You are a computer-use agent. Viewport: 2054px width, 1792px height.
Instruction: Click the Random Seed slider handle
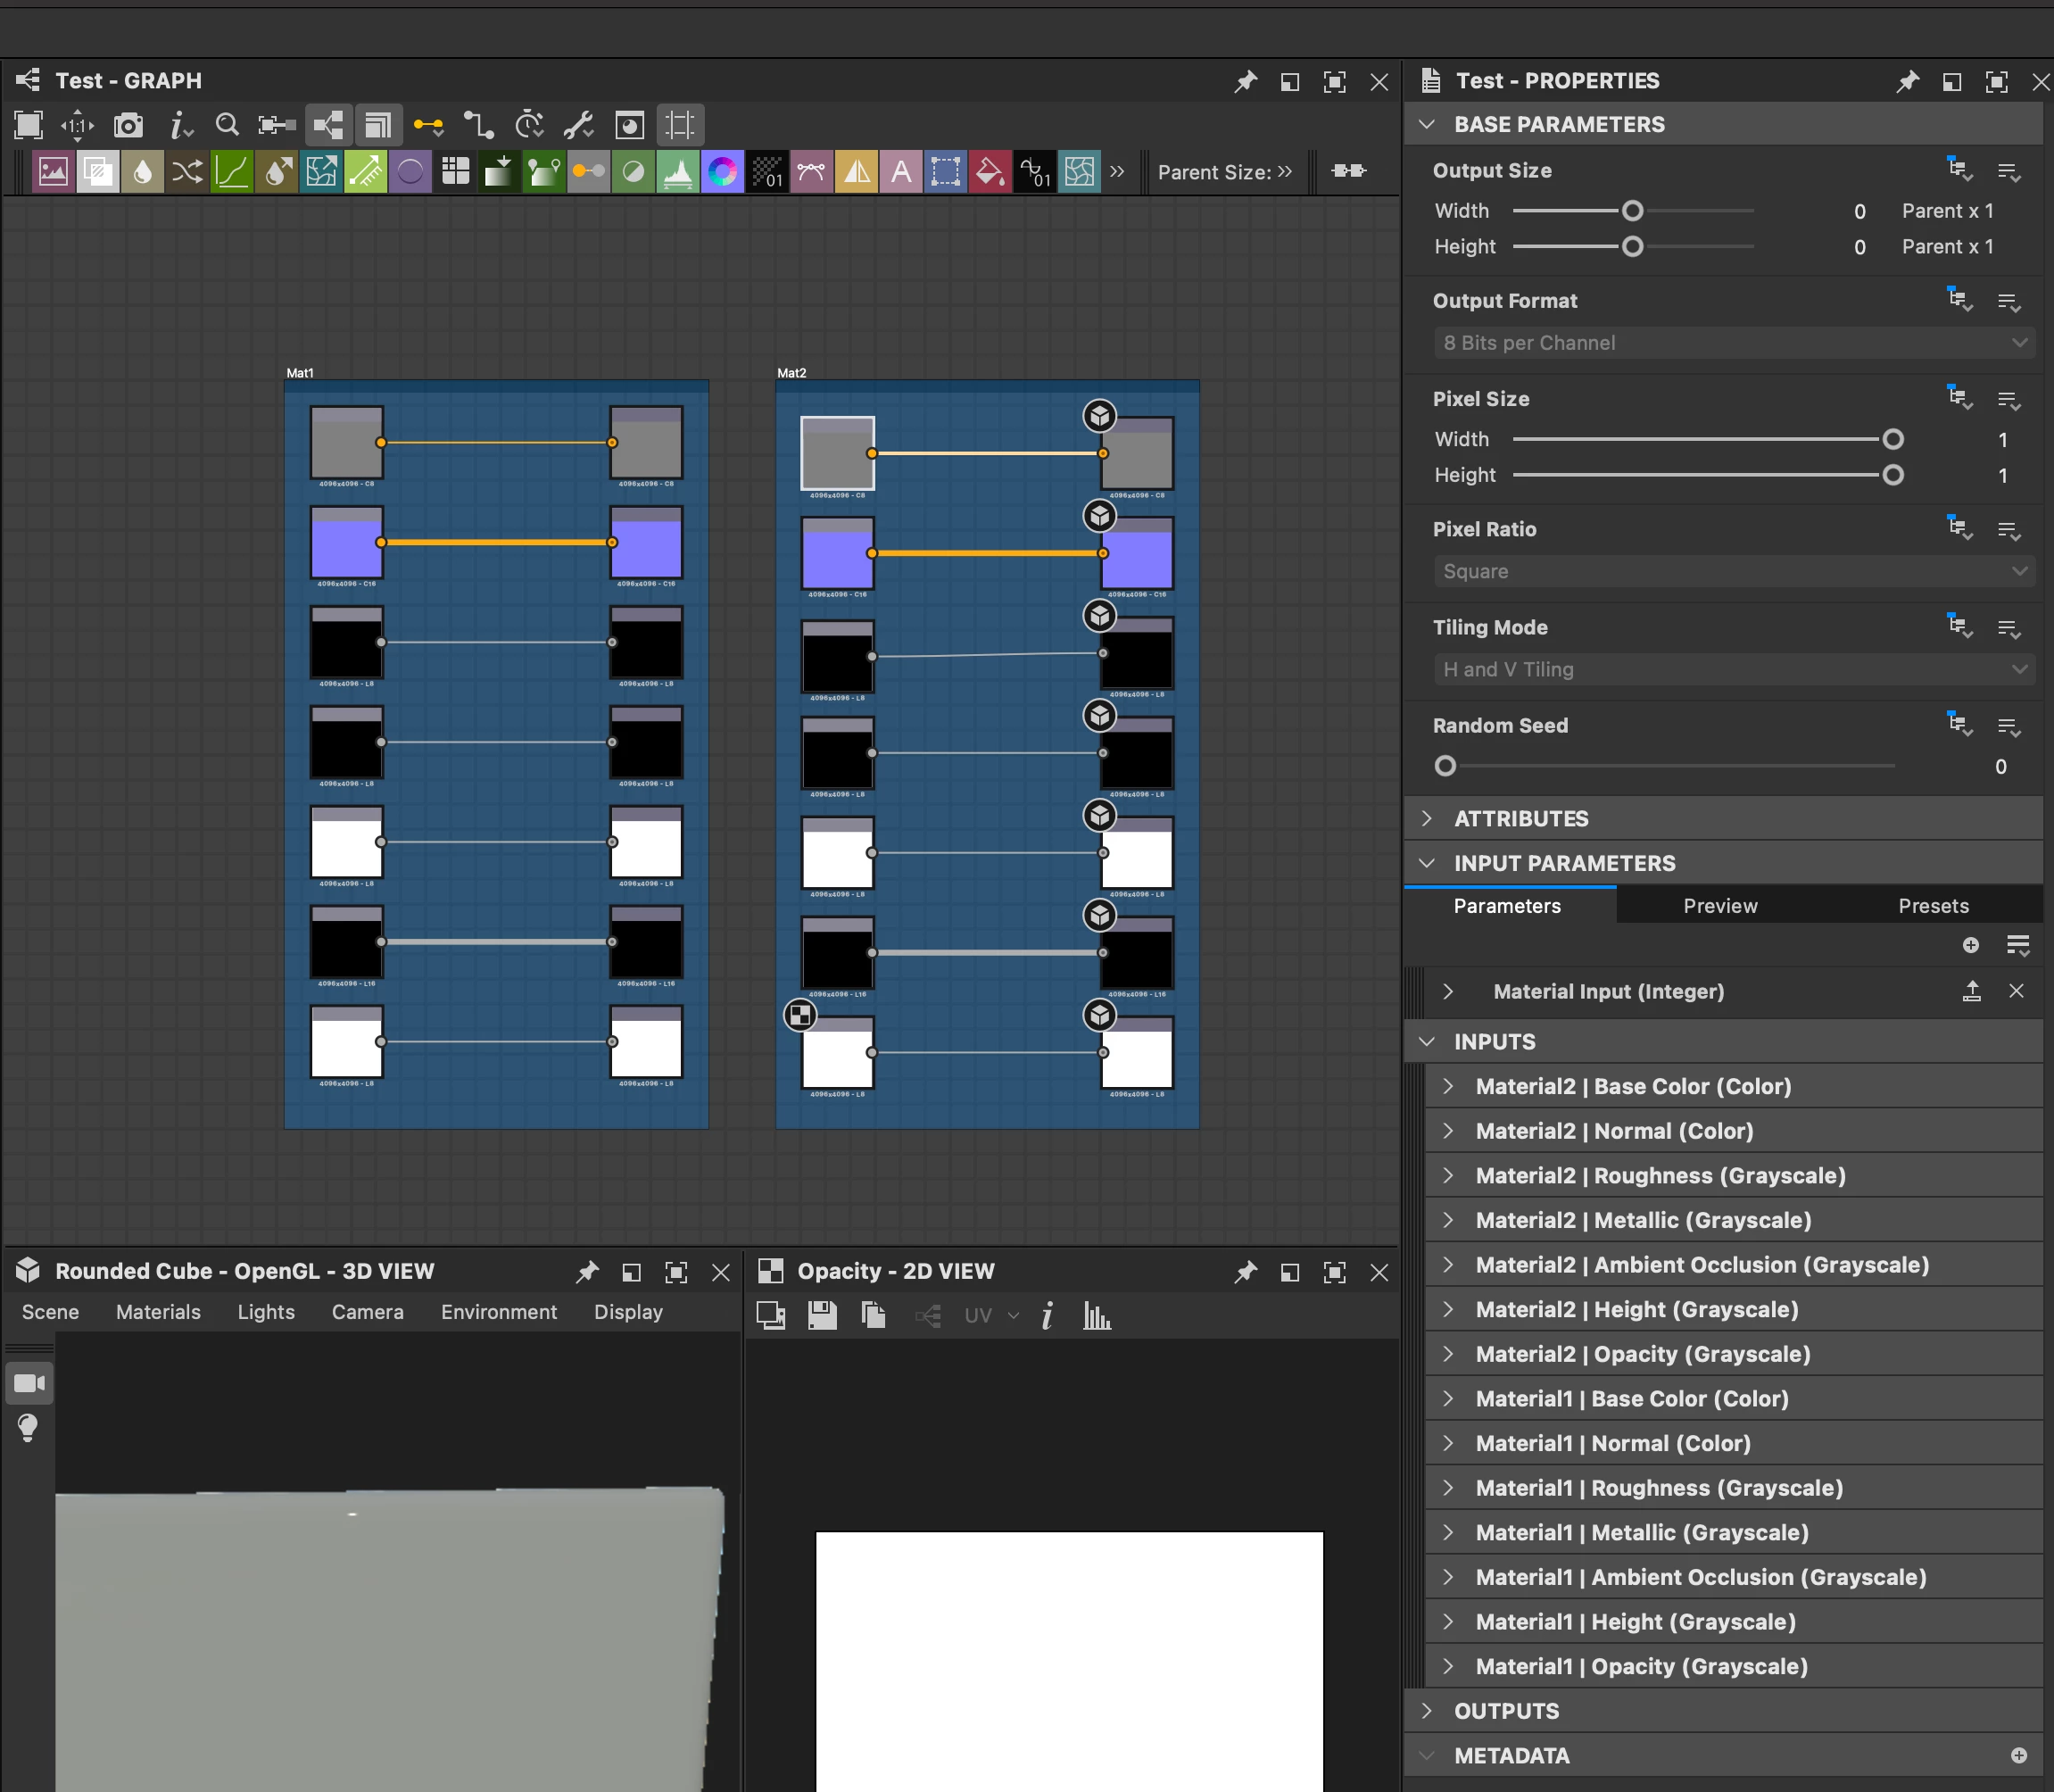click(1445, 766)
